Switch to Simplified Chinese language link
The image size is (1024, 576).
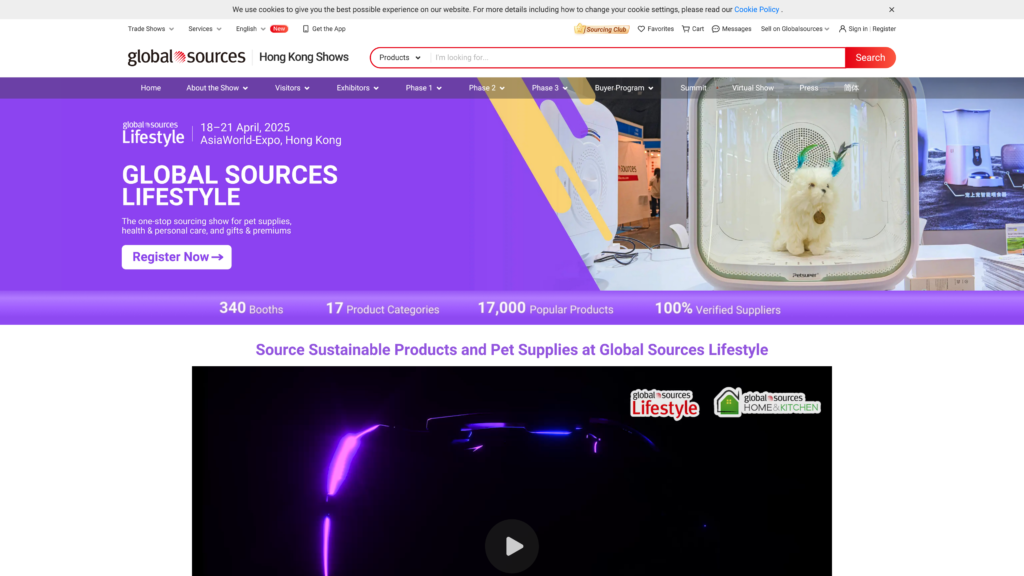(x=851, y=88)
